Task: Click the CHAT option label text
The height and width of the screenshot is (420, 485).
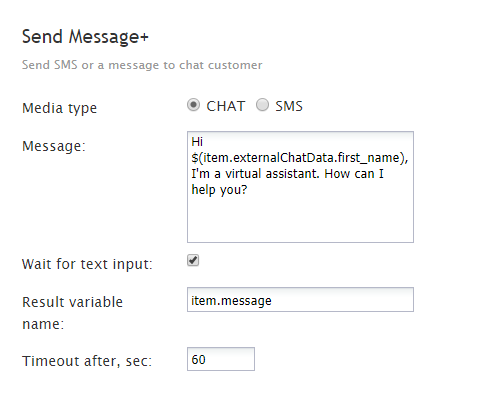Action: [x=226, y=106]
